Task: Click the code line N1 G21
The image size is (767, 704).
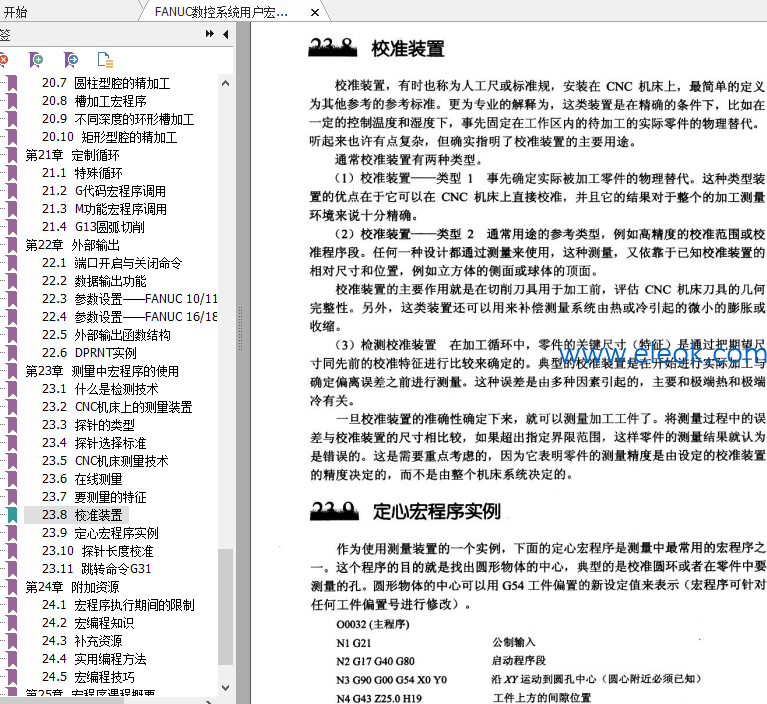Action: [x=354, y=643]
